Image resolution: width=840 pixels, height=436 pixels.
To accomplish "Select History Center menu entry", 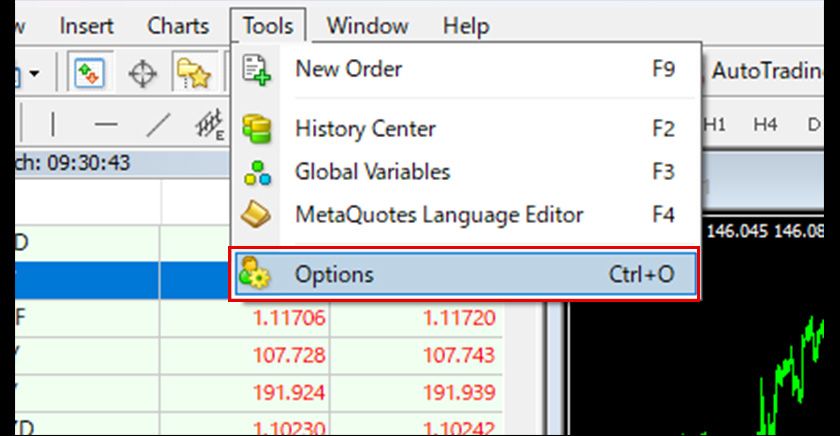I will click(465, 129).
